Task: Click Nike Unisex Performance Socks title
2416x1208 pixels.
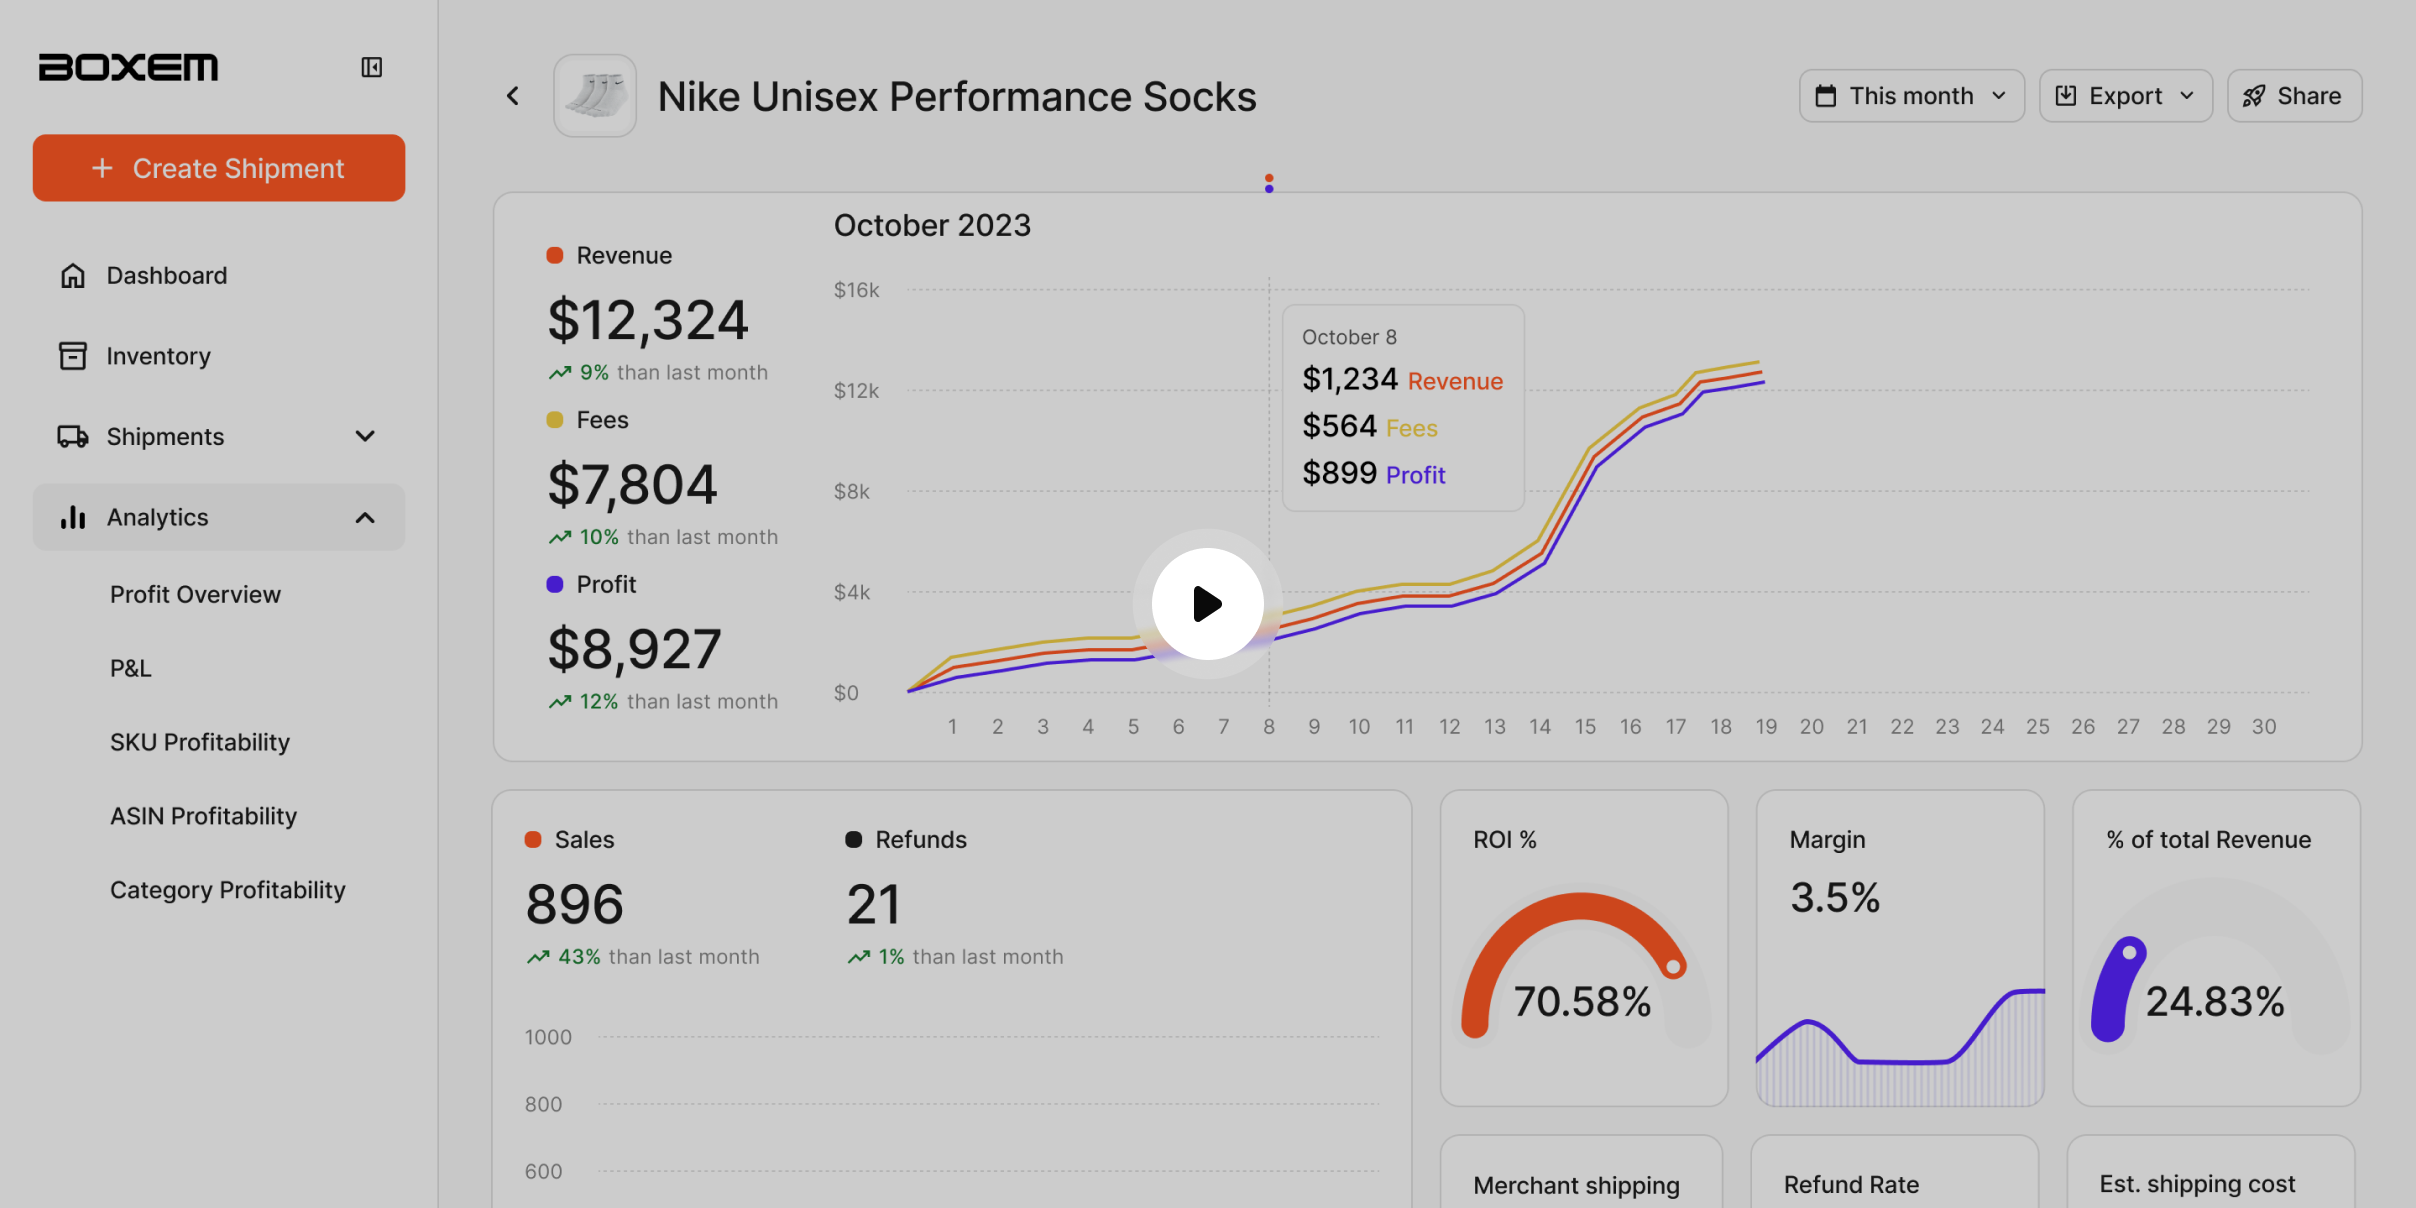Action: [957, 97]
